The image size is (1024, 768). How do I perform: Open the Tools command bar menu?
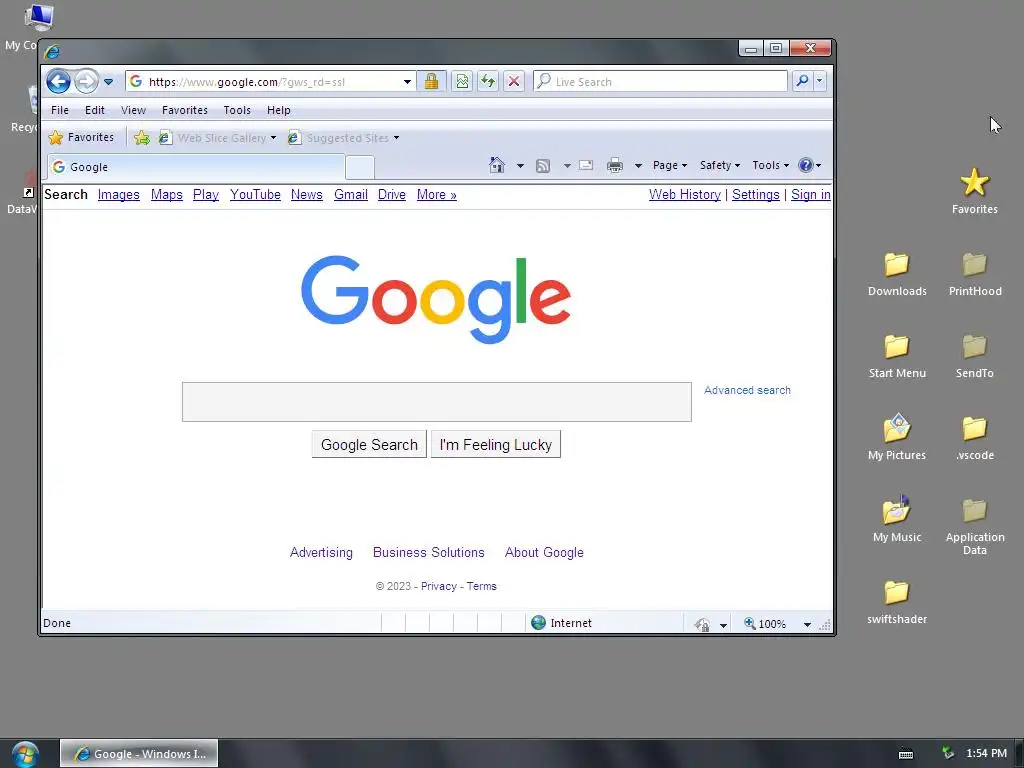click(771, 165)
